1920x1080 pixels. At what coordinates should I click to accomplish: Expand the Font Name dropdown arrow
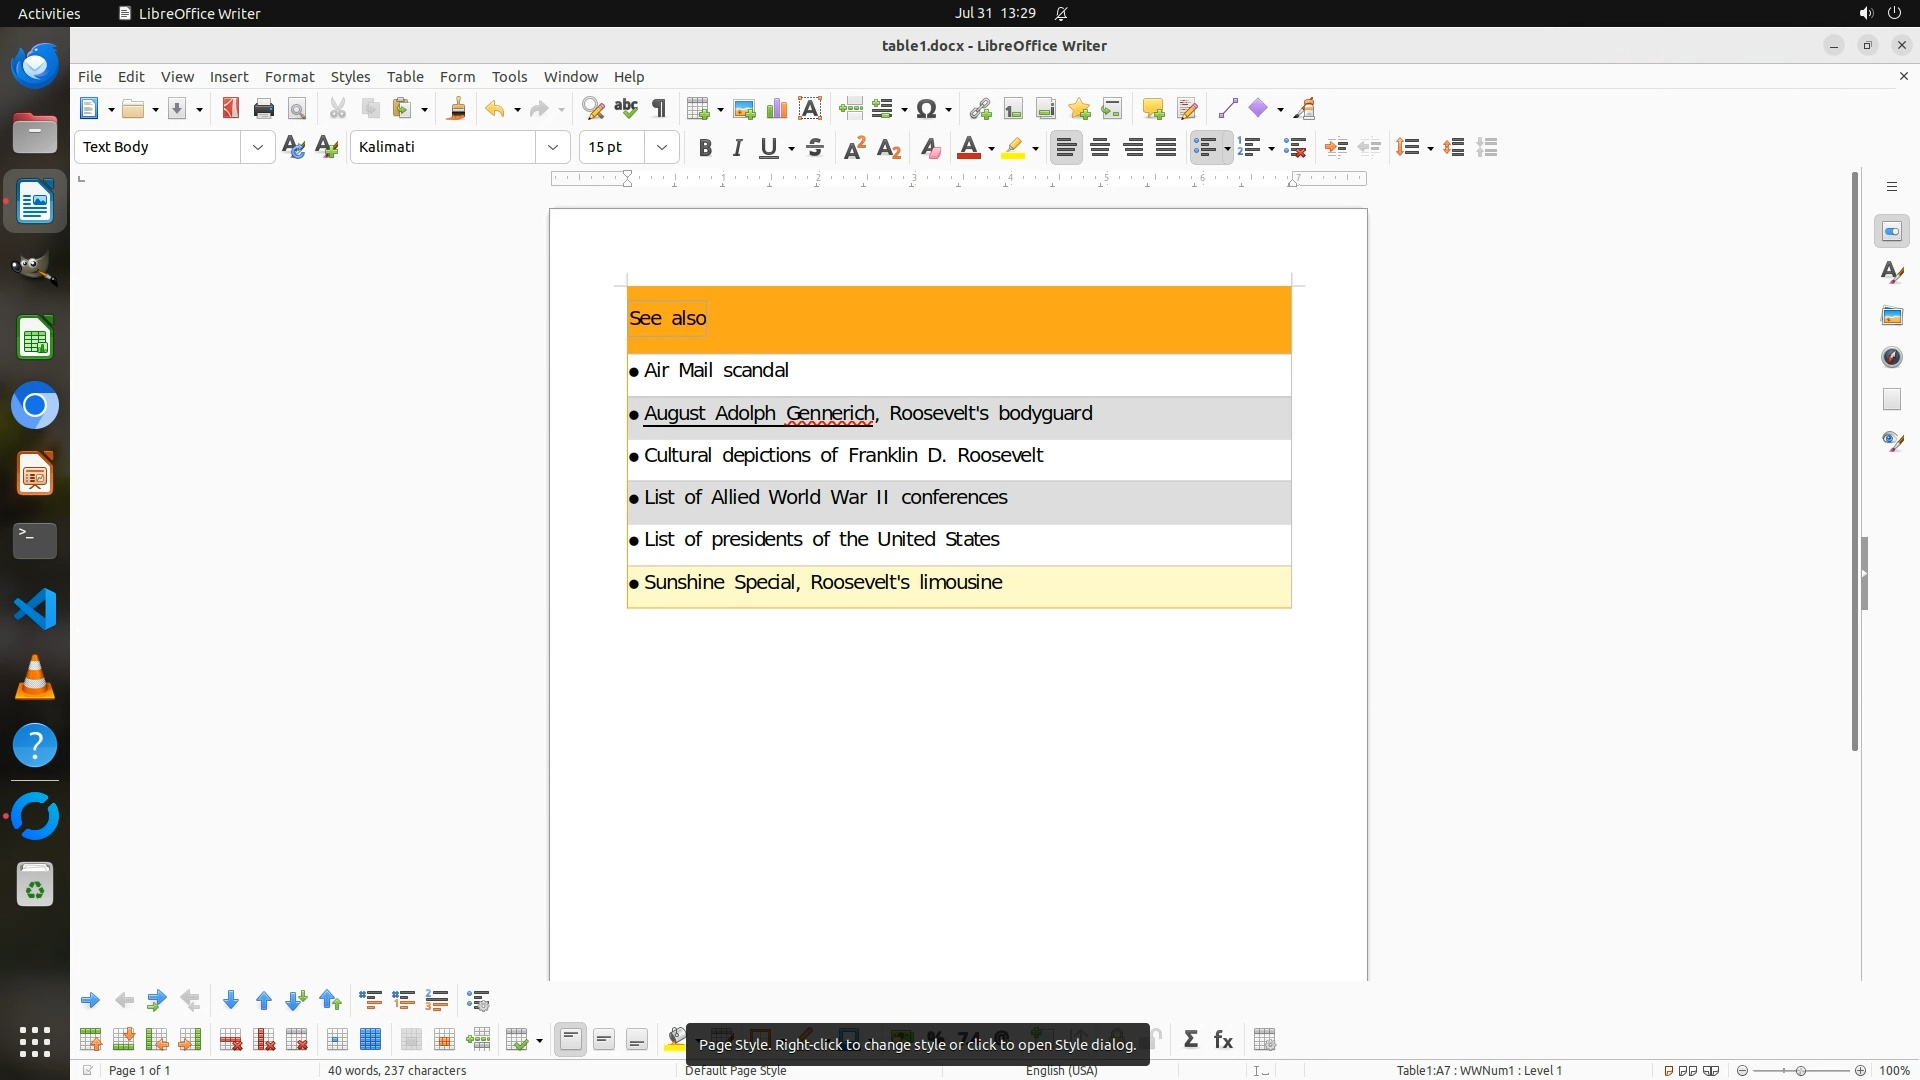click(x=553, y=147)
